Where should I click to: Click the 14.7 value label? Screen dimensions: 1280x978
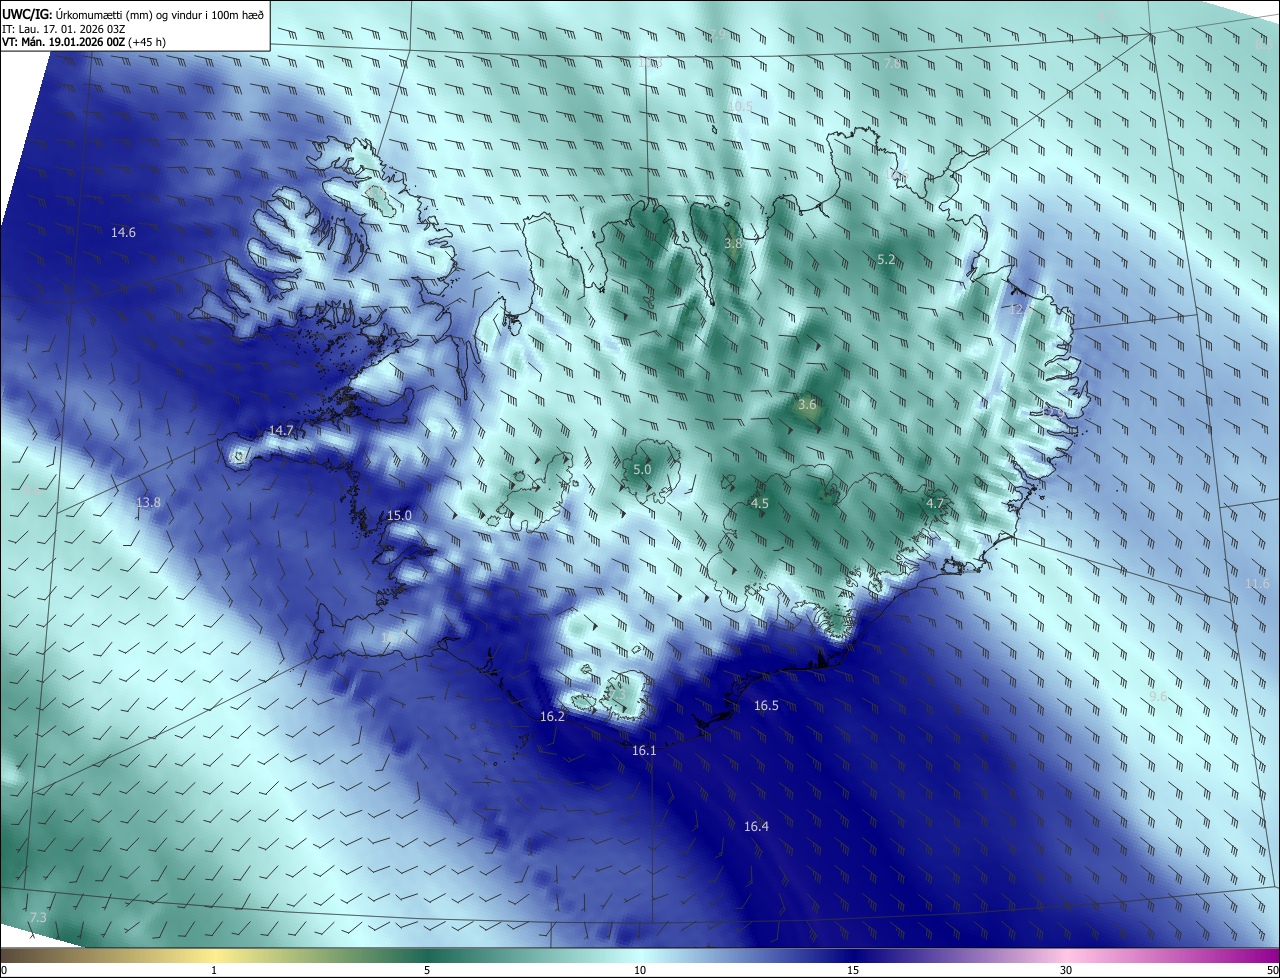(281, 431)
